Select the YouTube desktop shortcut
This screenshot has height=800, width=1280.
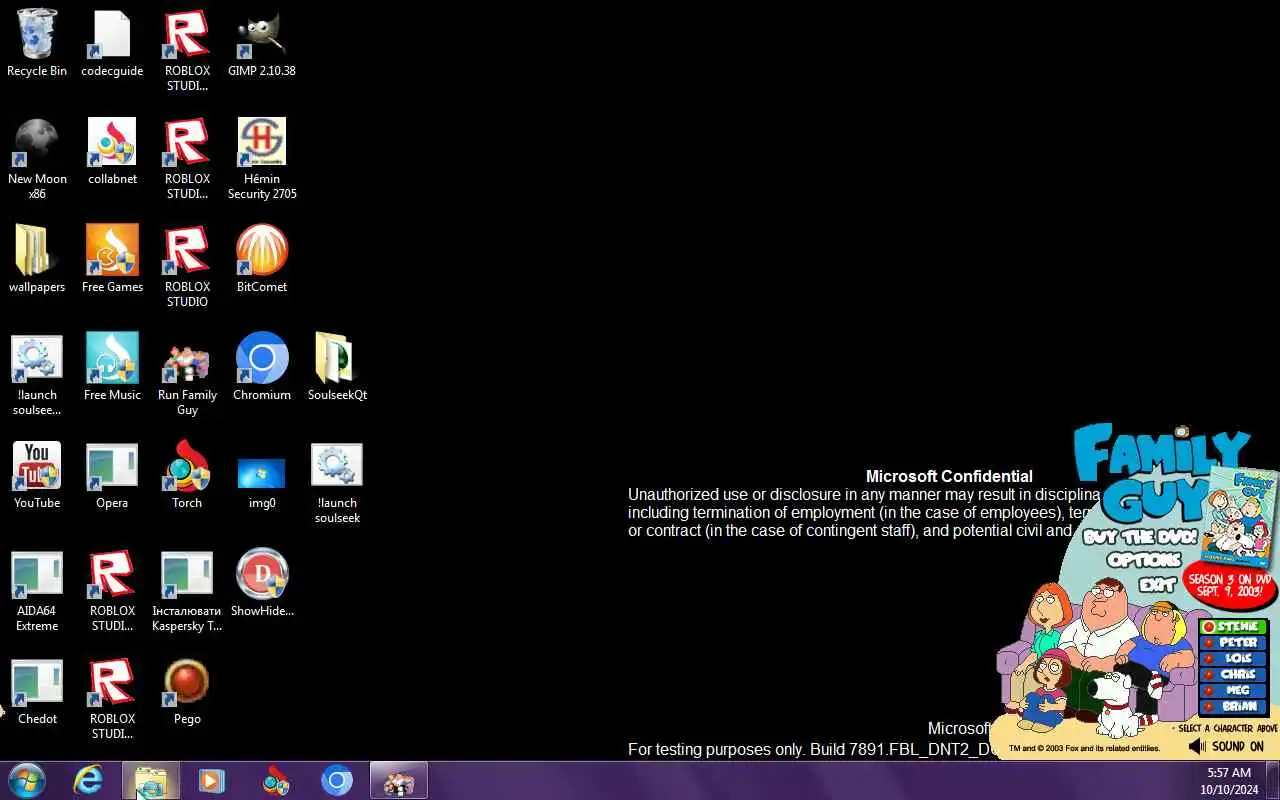tap(37, 476)
